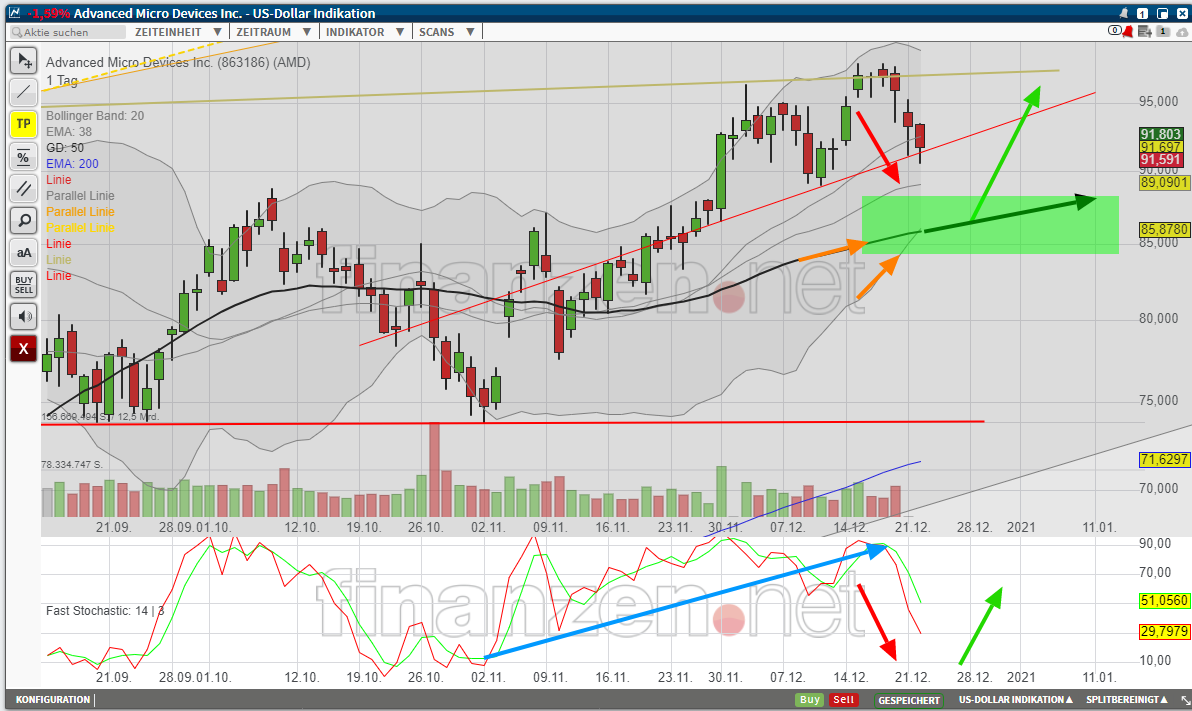
Task: Click the 89,0901 price label
Action: 1164,183
